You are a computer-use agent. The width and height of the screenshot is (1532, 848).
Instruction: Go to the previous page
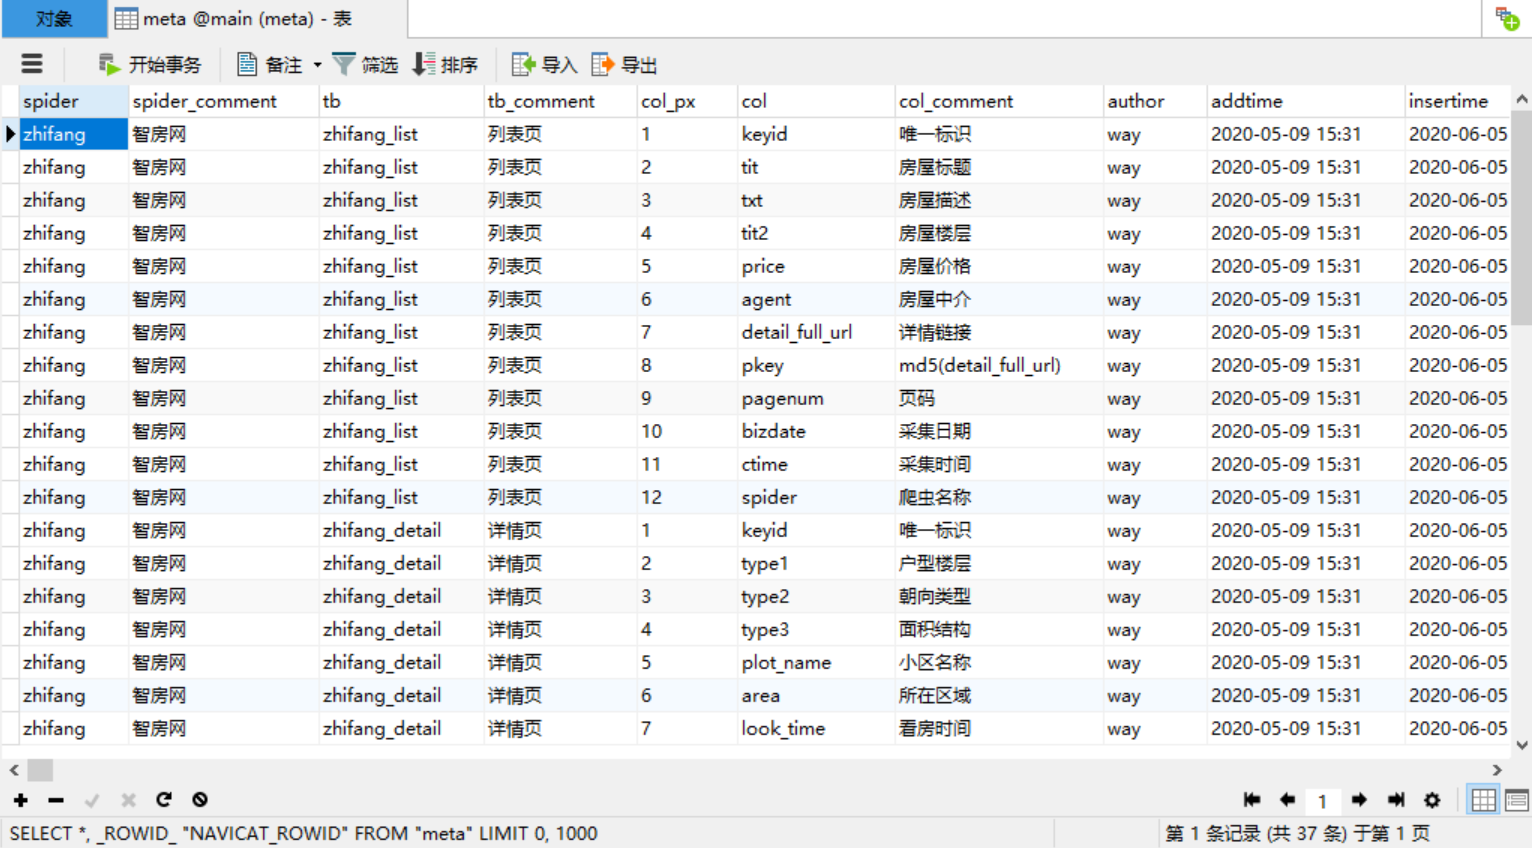[1287, 800]
